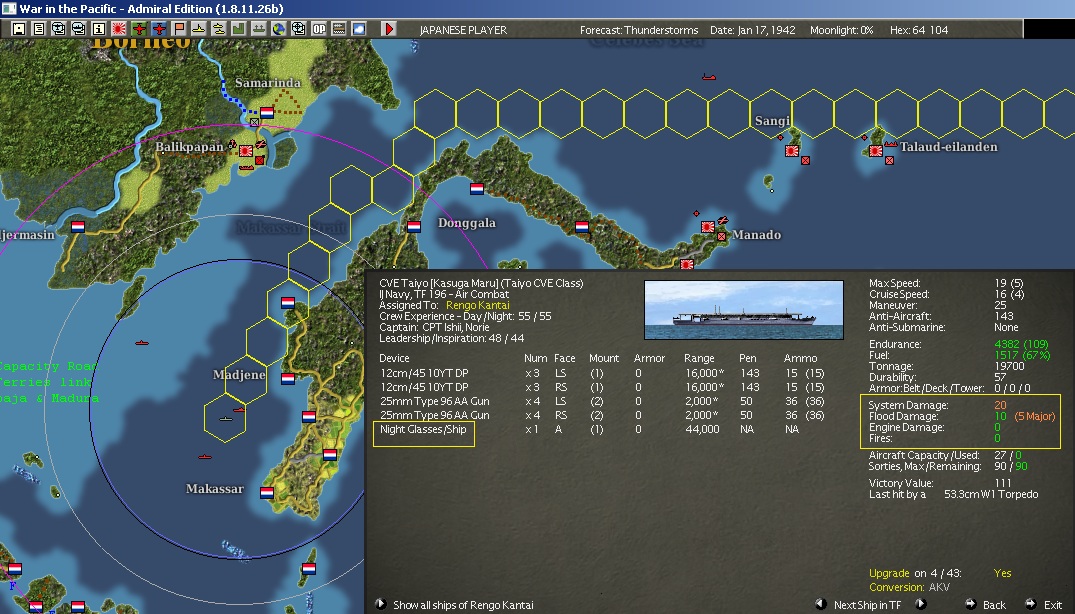Click ship icon in hex south of Madjene
This screenshot has height=614, width=1075.
[226, 418]
